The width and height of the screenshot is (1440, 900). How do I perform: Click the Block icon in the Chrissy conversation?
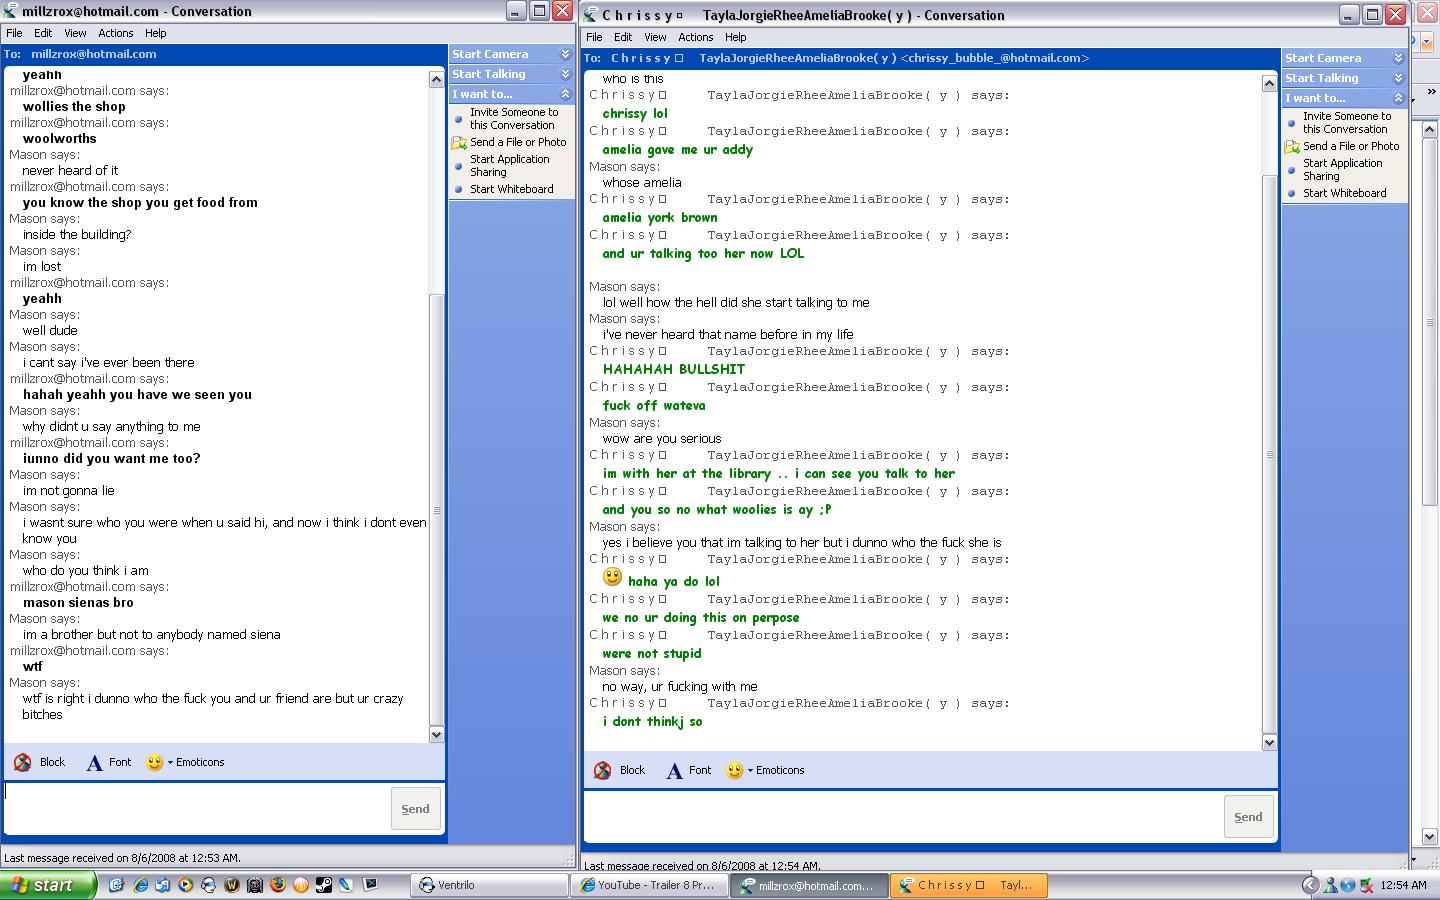click(x=602, y=770)
